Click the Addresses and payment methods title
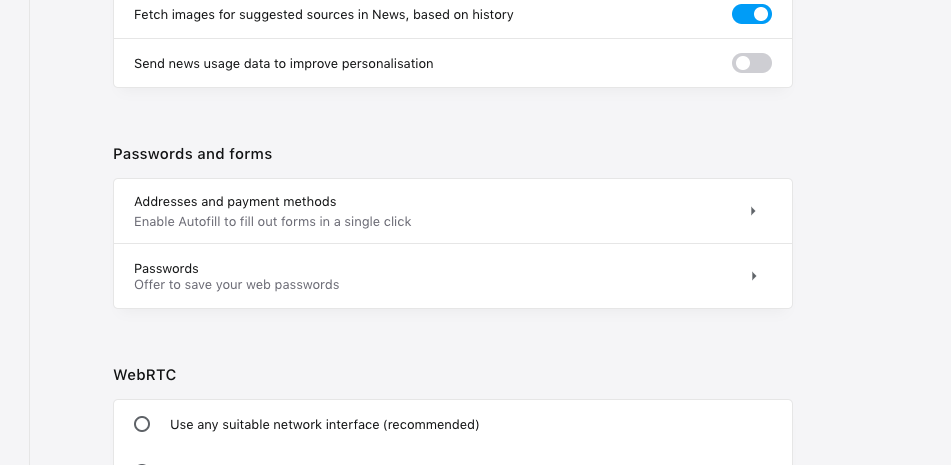This screenshot has height=465, width=951. 235,201
